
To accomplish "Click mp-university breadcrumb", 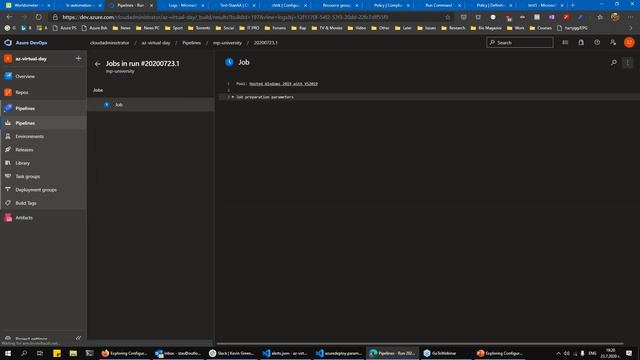I will 227,42.
